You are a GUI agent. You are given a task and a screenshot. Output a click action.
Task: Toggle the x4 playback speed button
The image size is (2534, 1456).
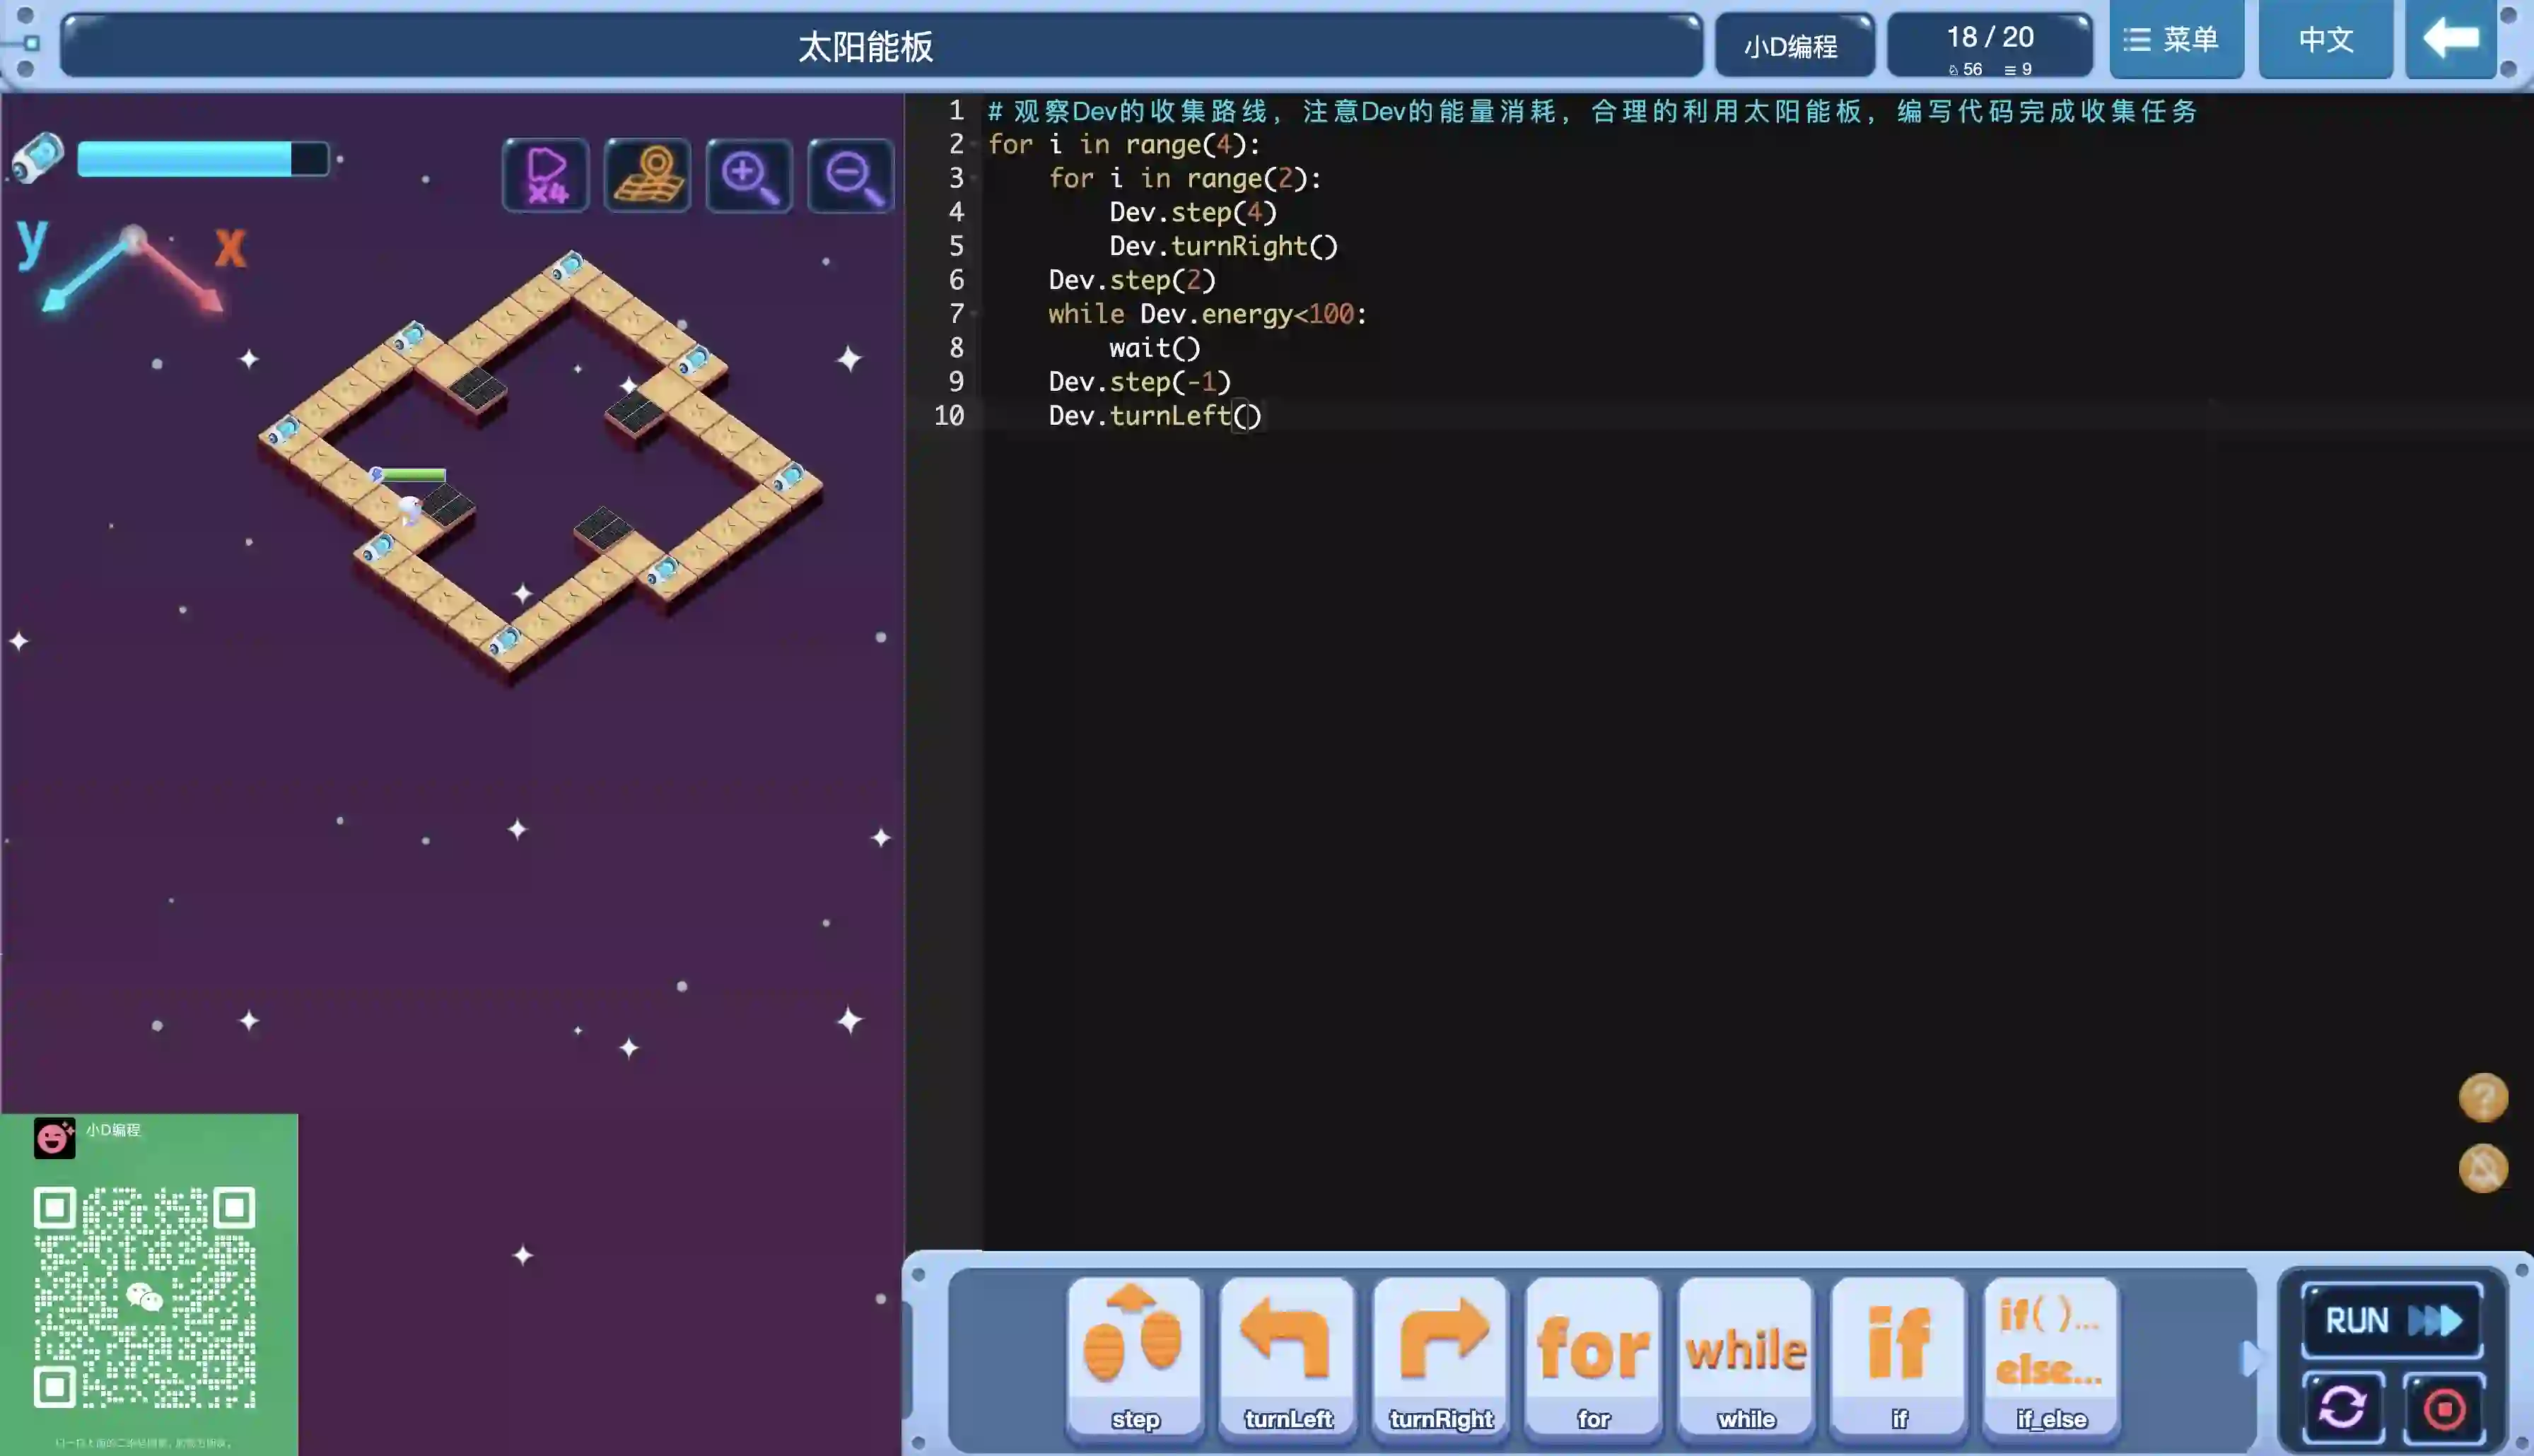[x=546, y=176]
